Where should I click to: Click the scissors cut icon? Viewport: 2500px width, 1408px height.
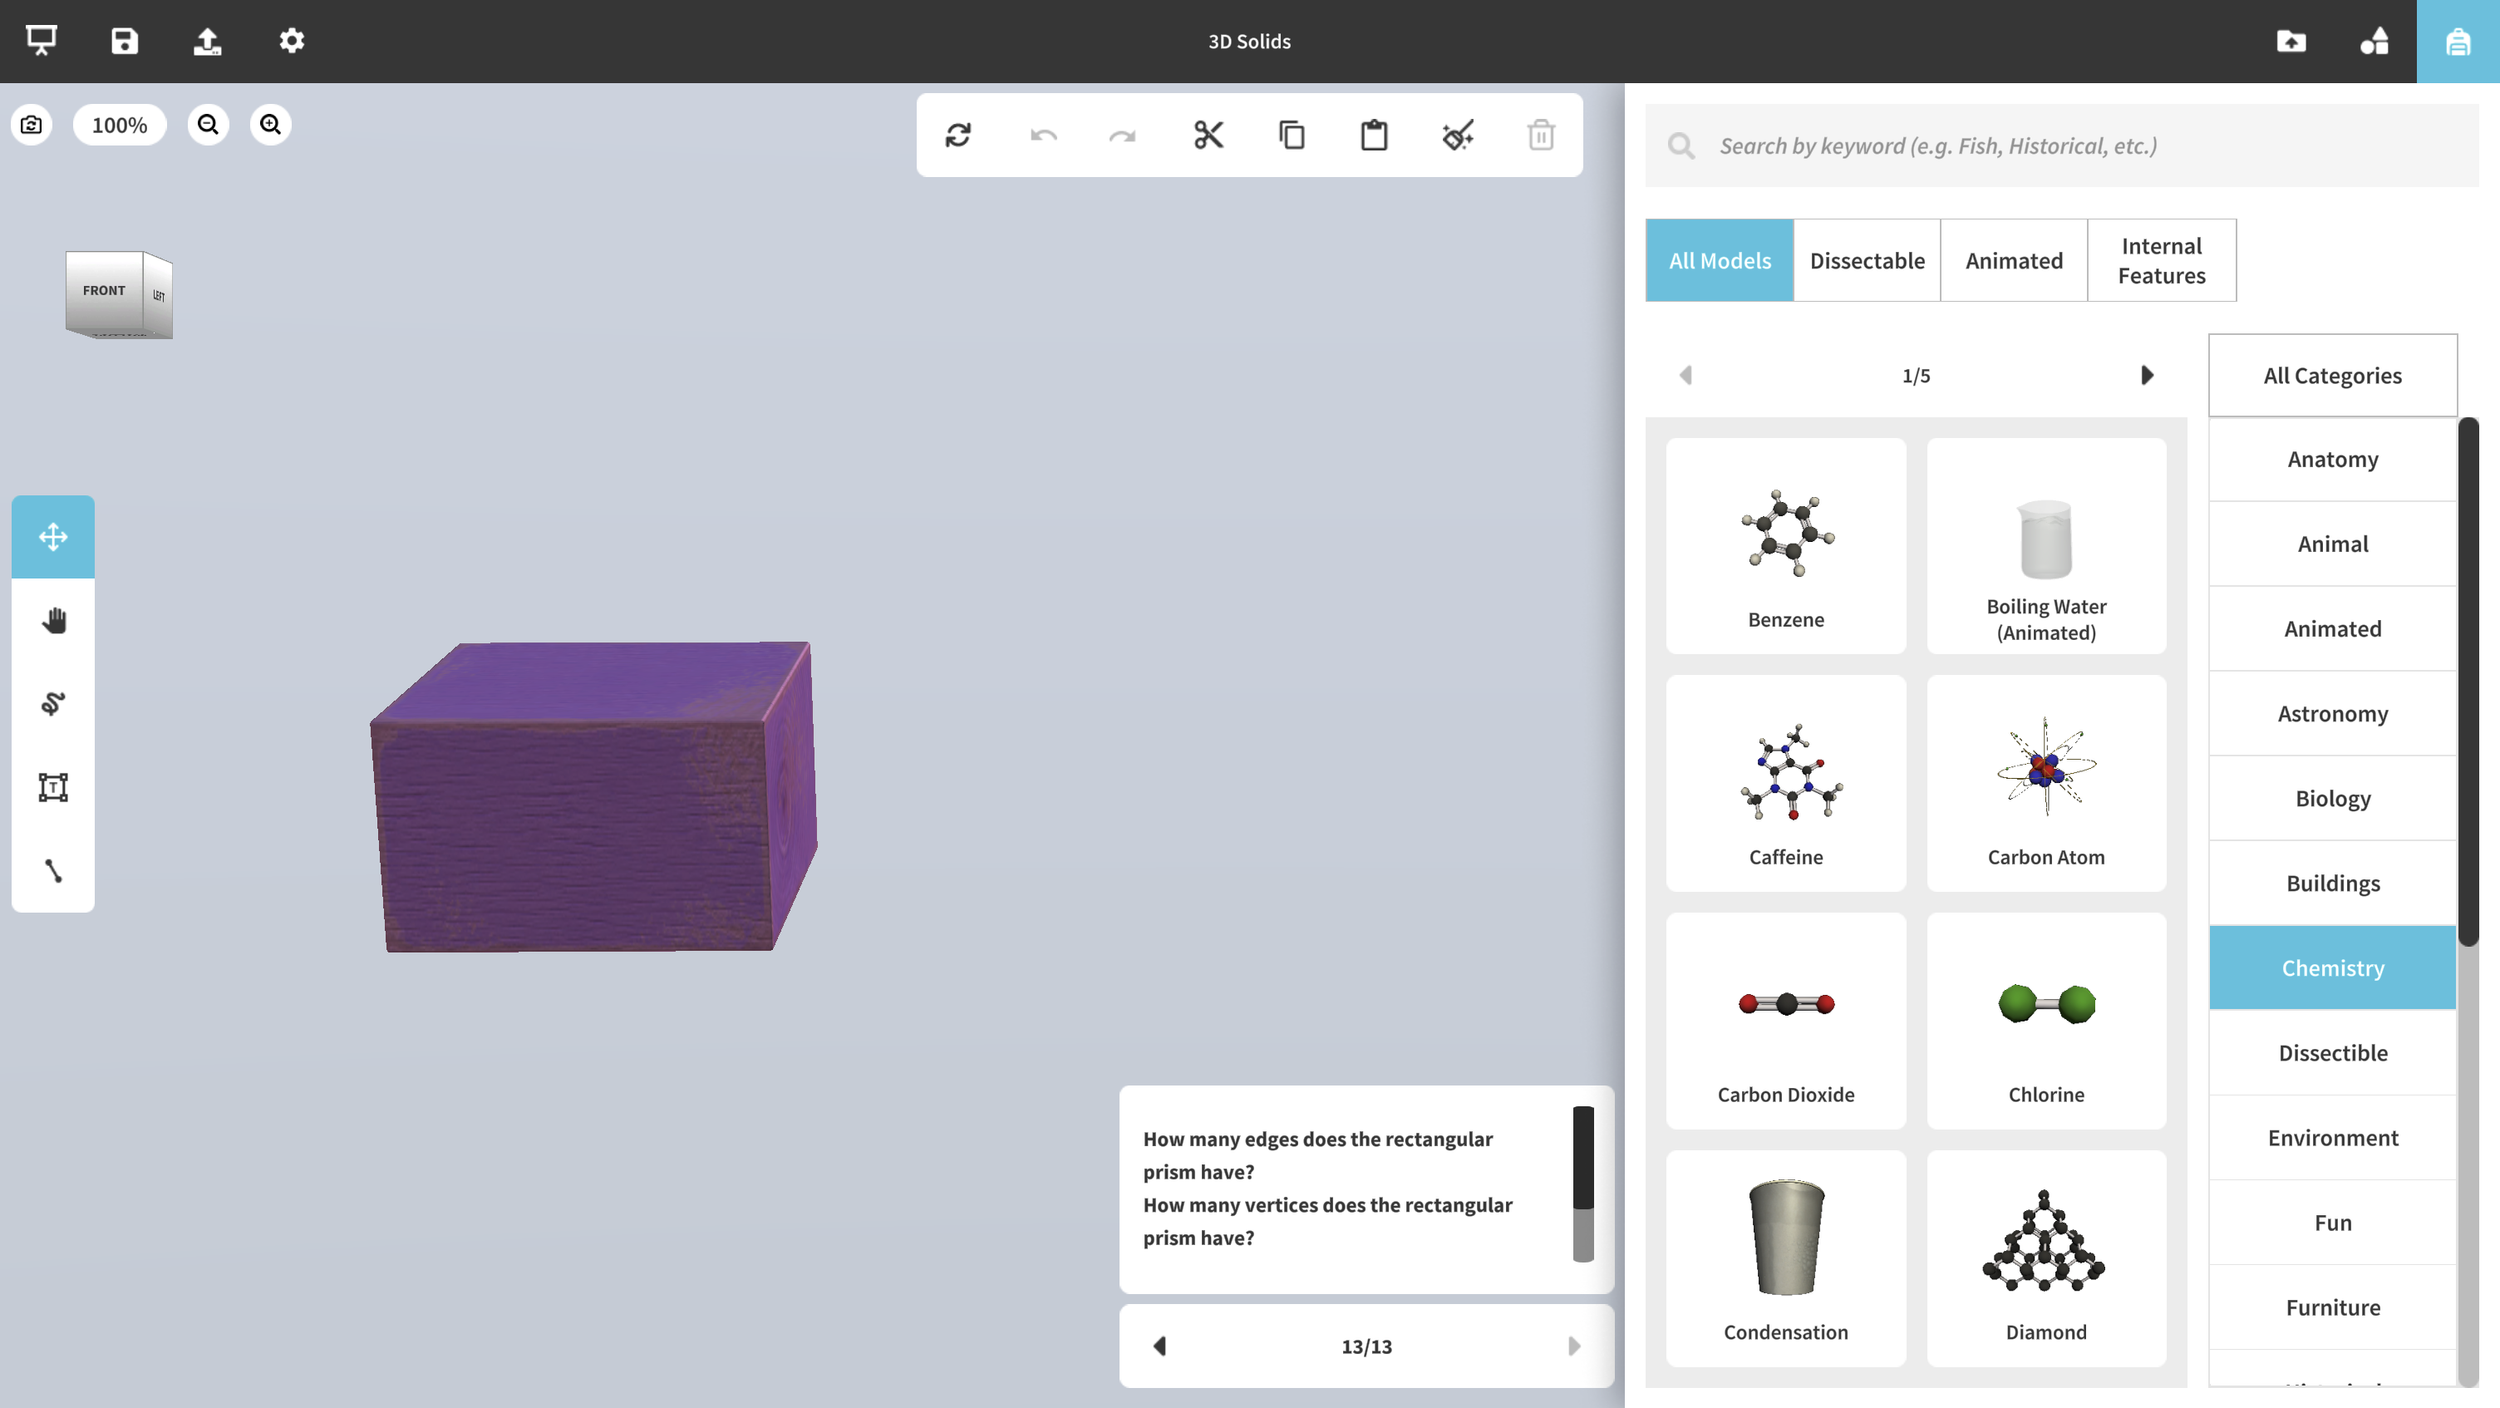(x=1208, y=135)
